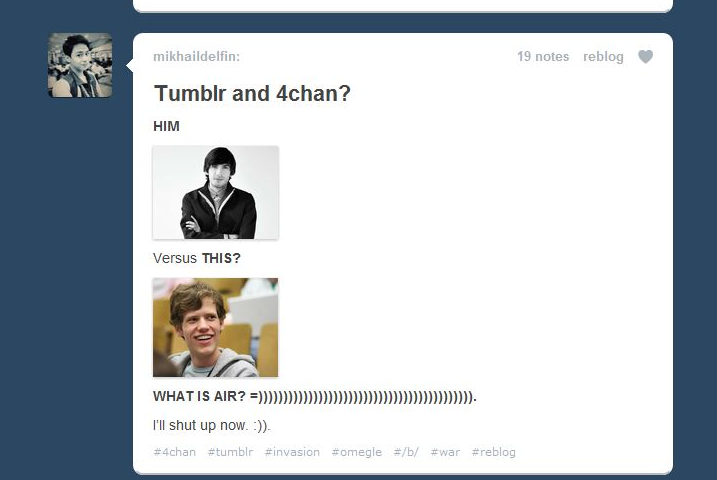Click the WHAT IS AIR? line
The image size is (717, 480).
(315, 396)
